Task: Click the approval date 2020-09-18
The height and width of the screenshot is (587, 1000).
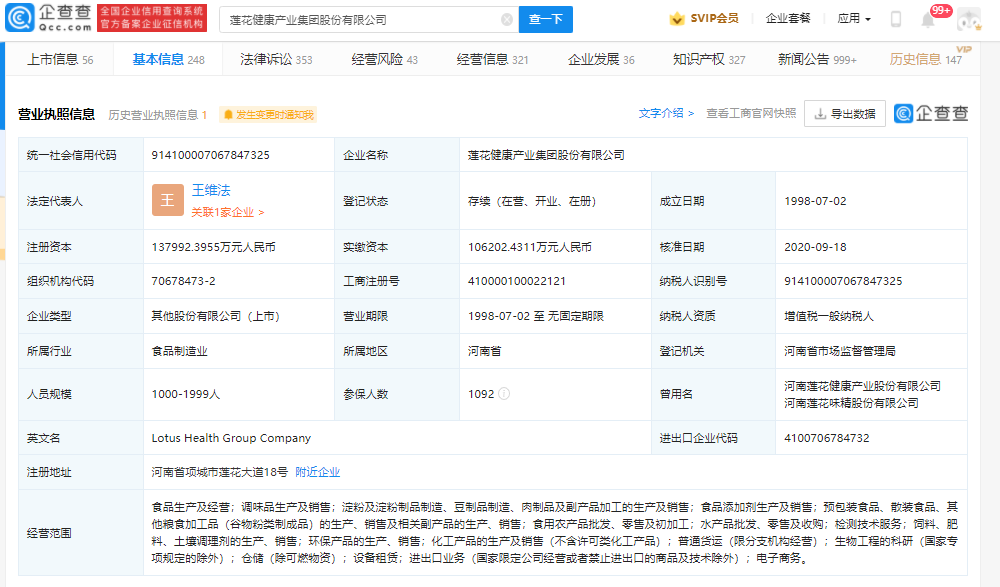Action: 815,247
